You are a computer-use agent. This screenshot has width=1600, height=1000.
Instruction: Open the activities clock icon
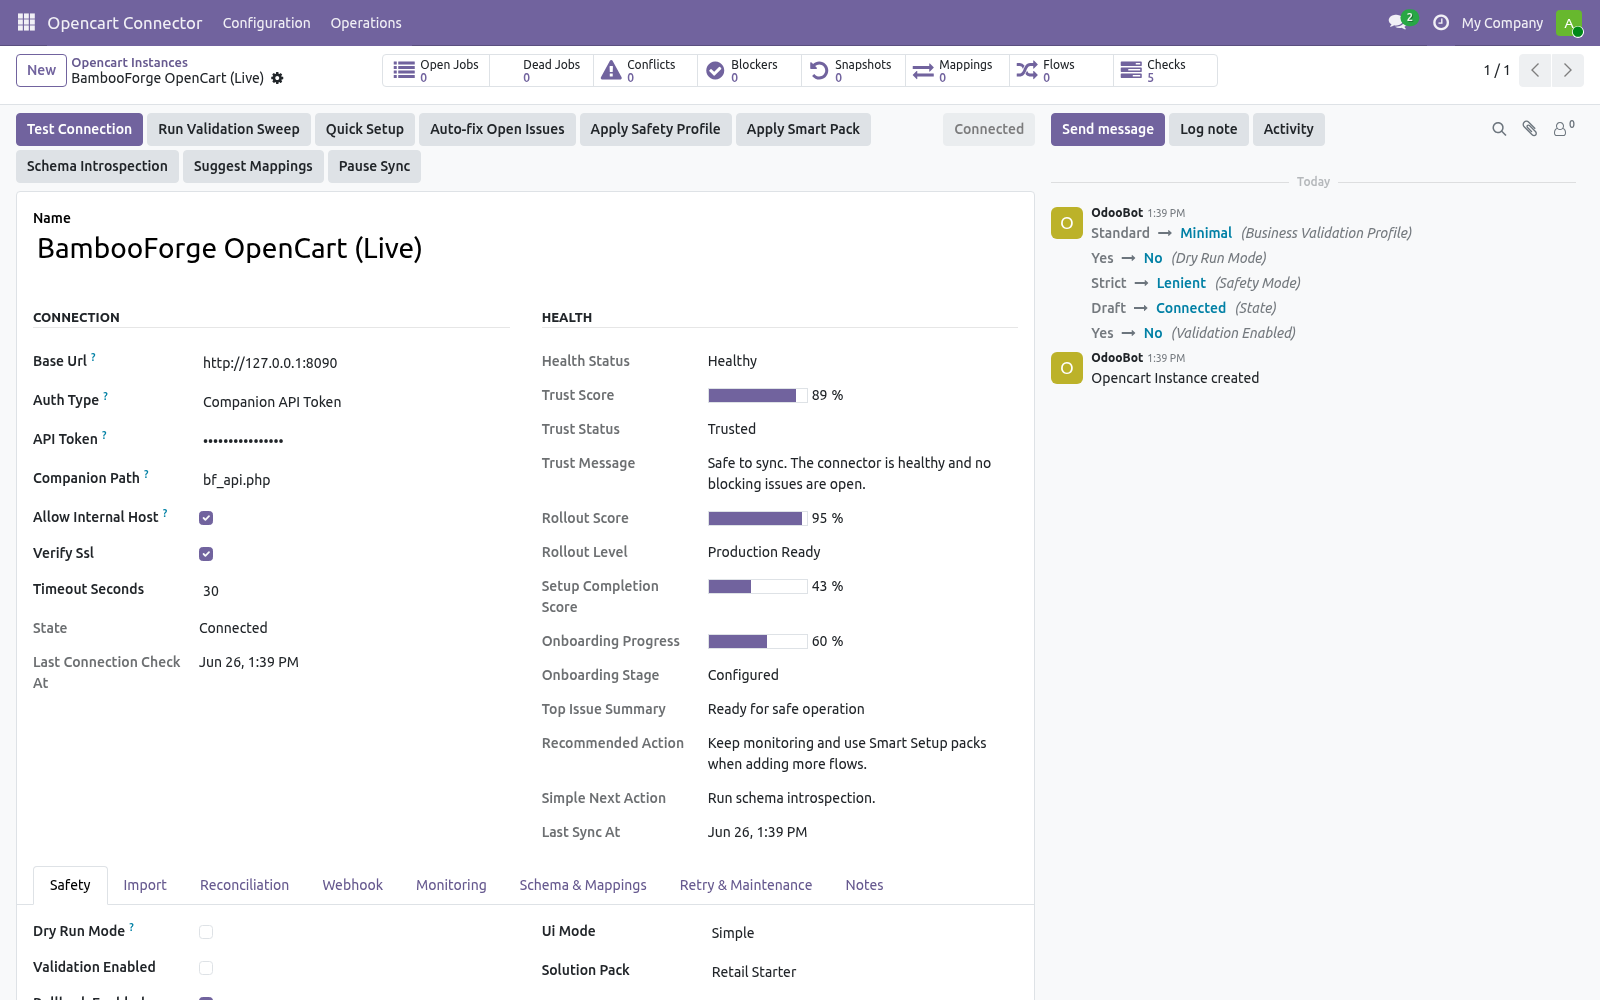[x=1441, y=22]
